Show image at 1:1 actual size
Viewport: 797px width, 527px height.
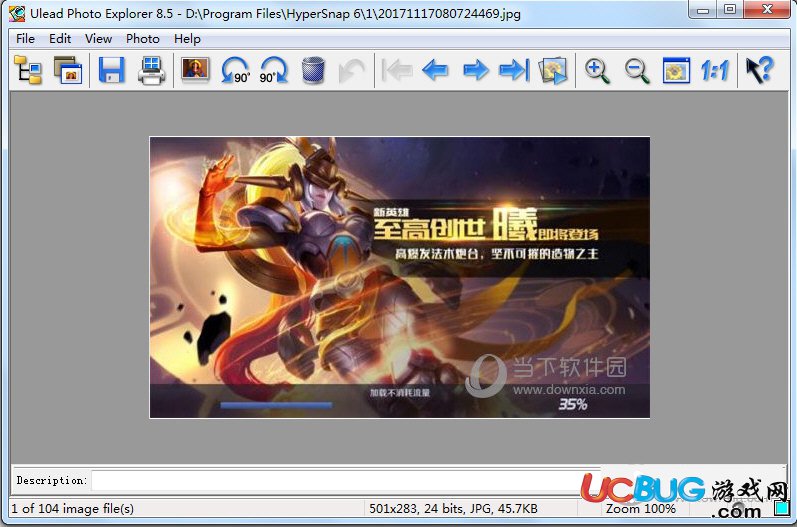tap(715, 70)
